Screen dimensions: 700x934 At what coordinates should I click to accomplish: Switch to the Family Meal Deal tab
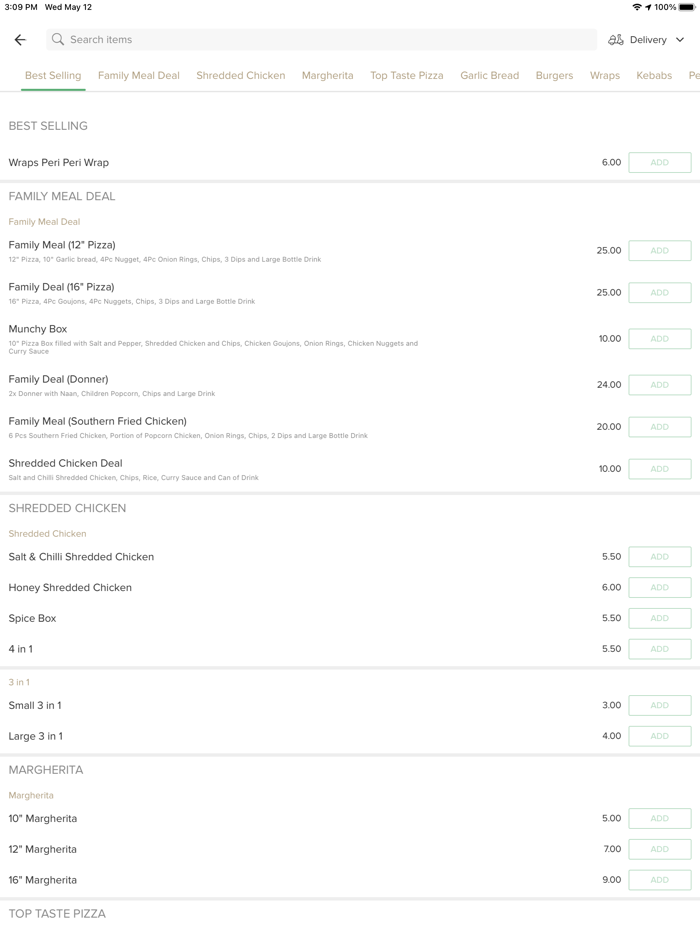click(139, 76)
